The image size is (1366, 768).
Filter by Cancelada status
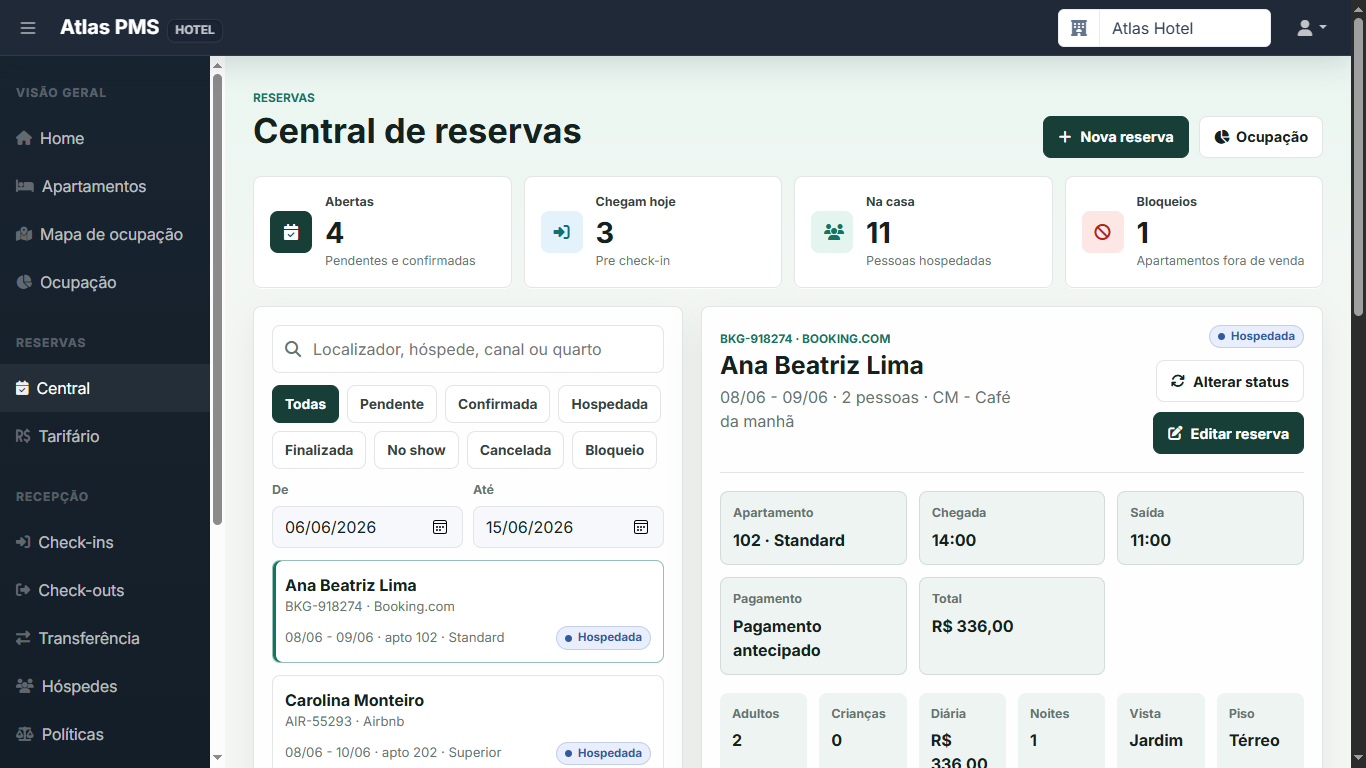(x=515, y=450)
